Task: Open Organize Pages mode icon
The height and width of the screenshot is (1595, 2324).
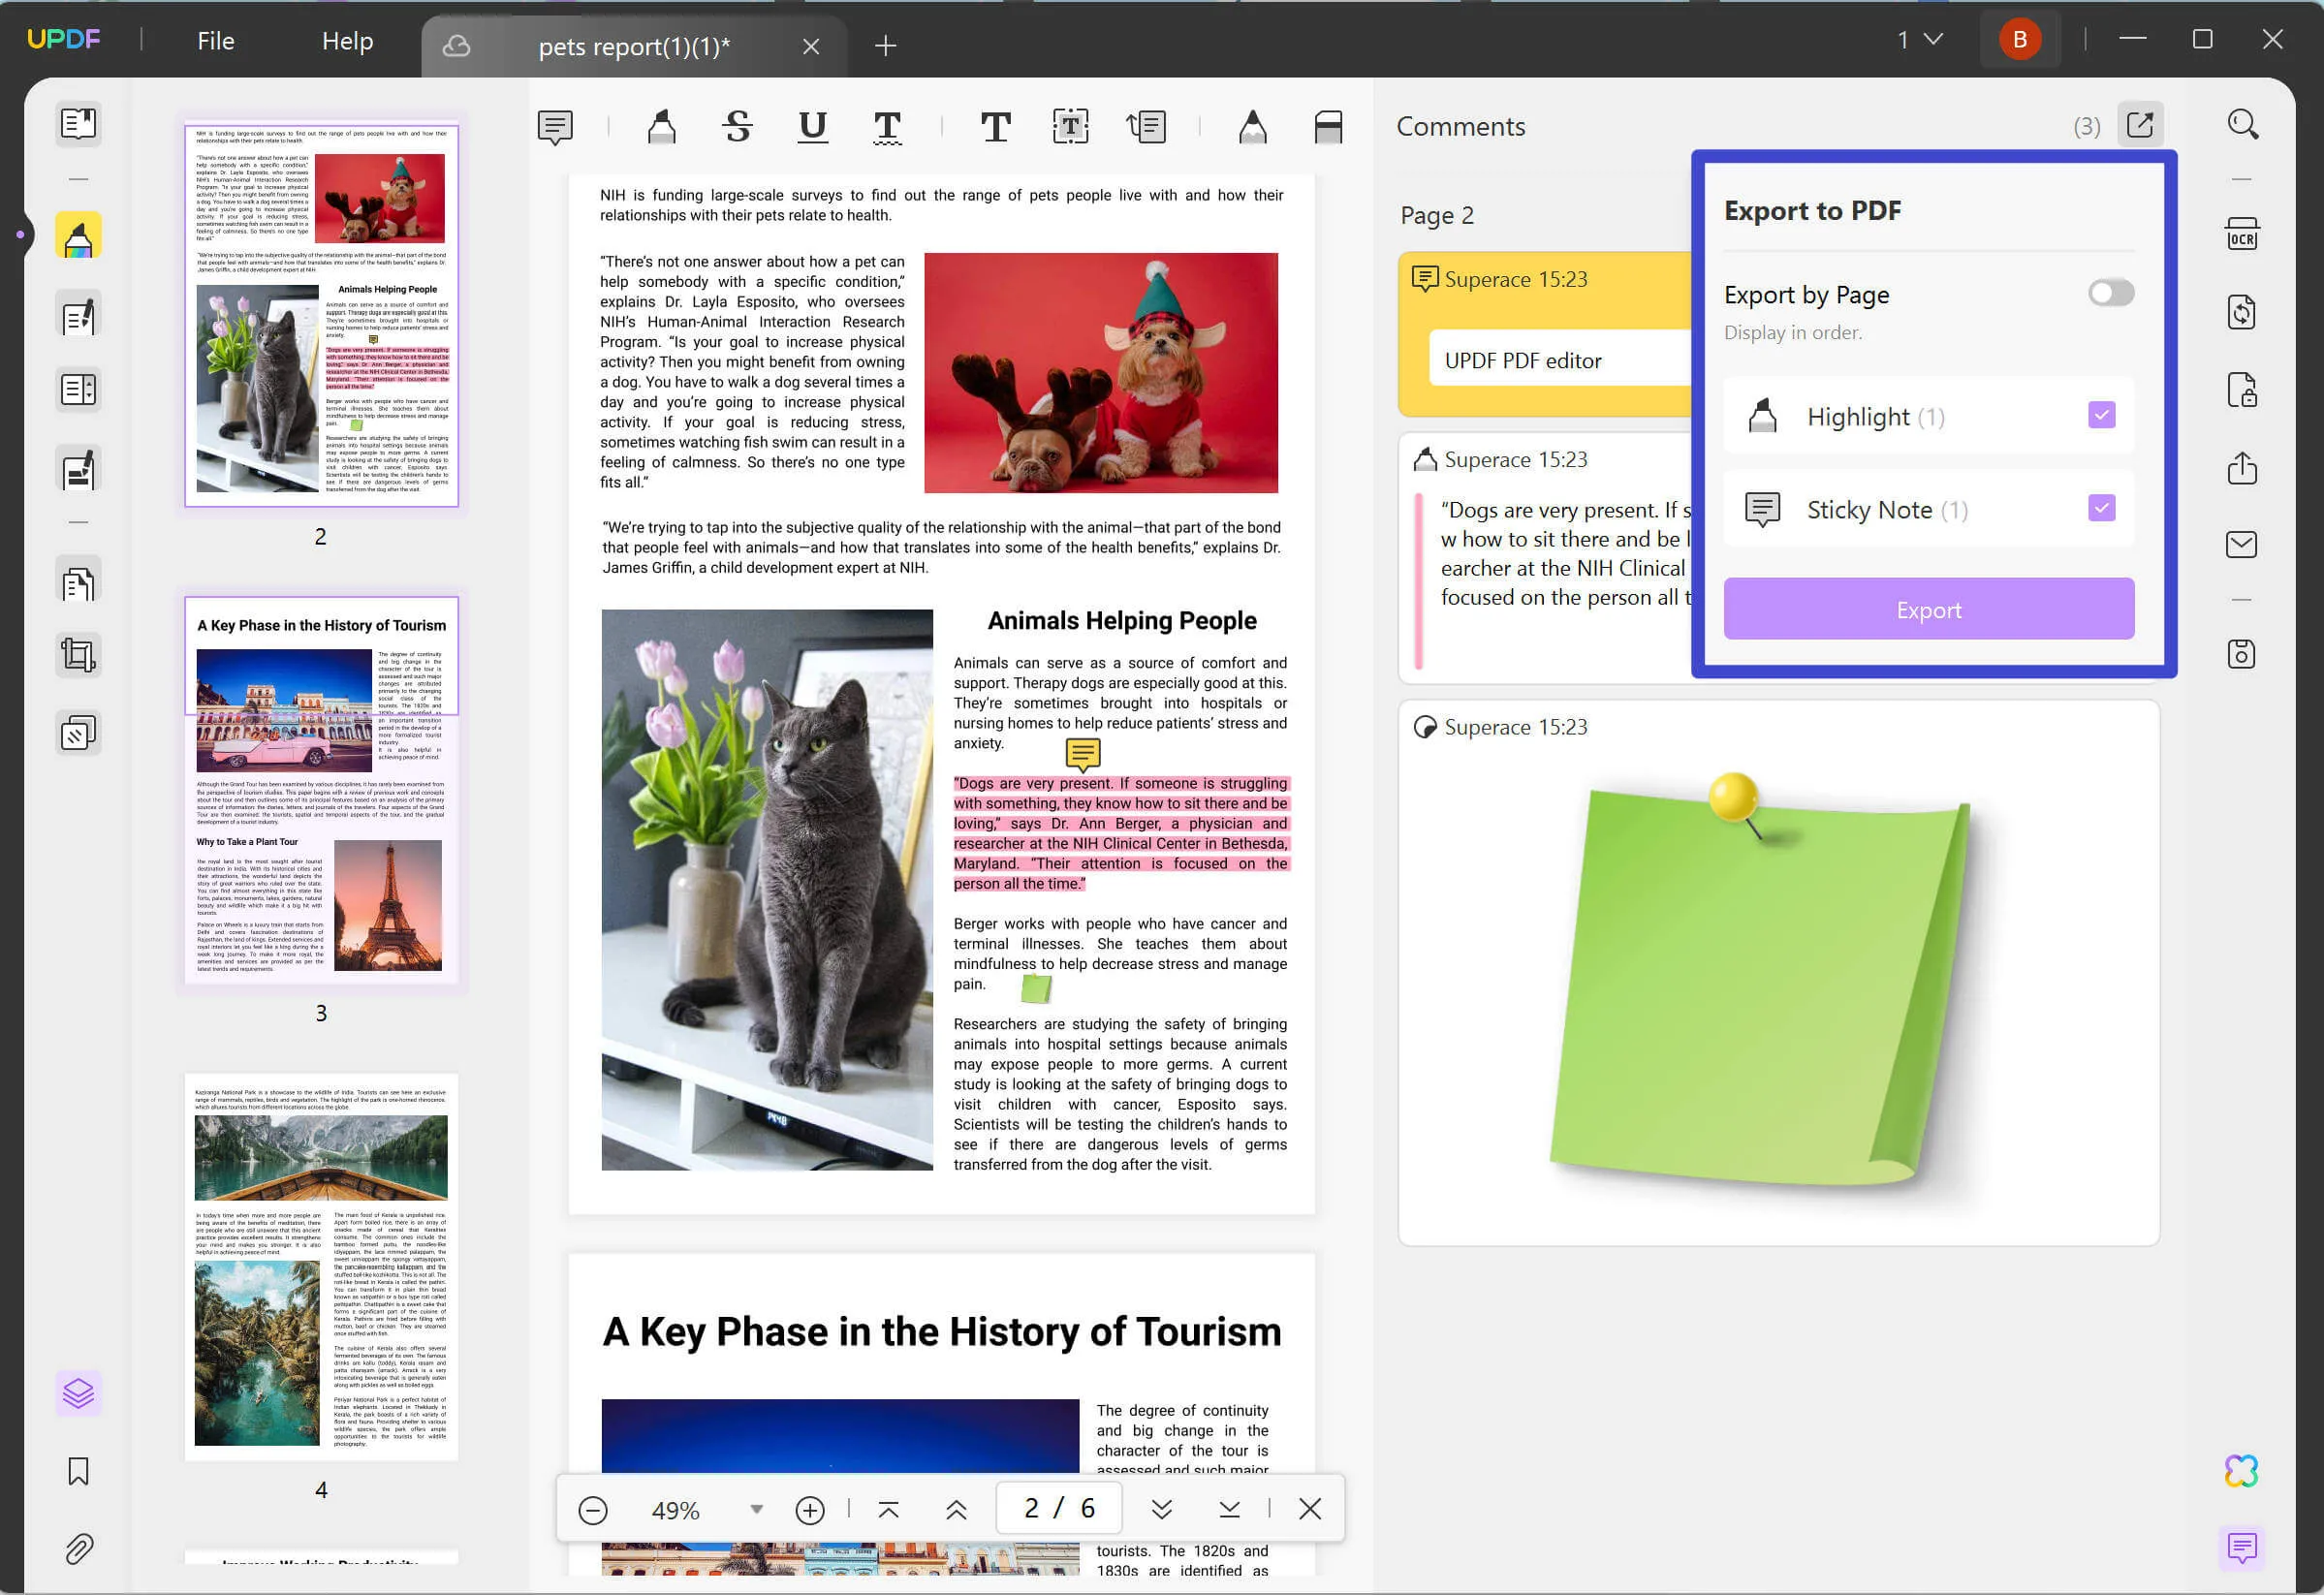Action: (78, 582)
